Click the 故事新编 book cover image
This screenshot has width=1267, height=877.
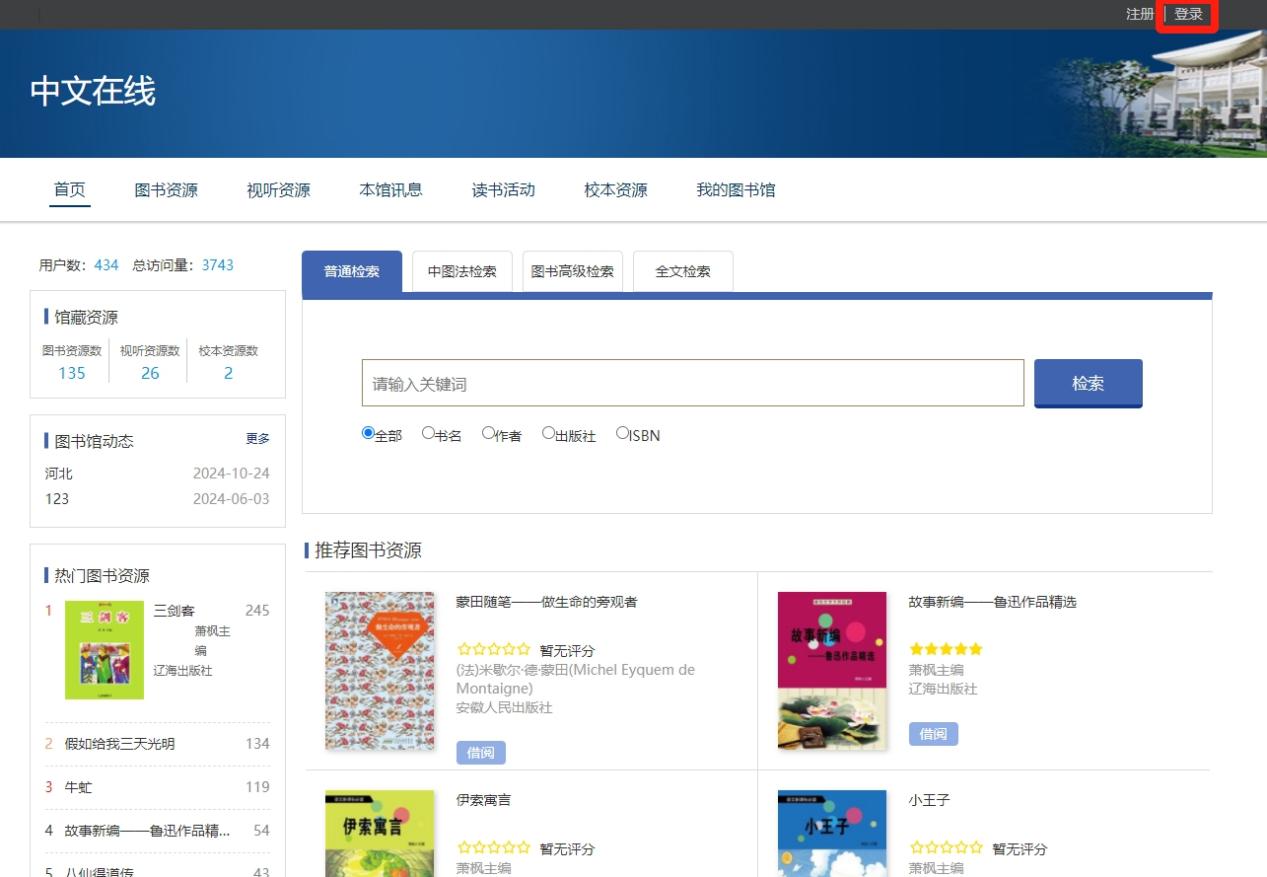(832, 671)
